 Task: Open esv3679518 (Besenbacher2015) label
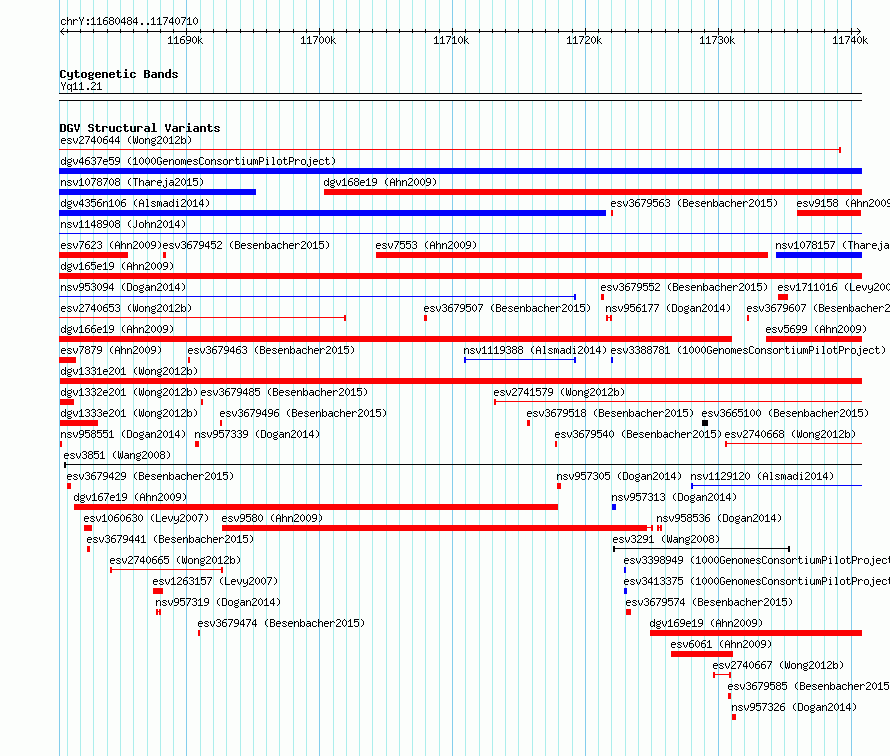pyautogui.click(x=610, y=413)
